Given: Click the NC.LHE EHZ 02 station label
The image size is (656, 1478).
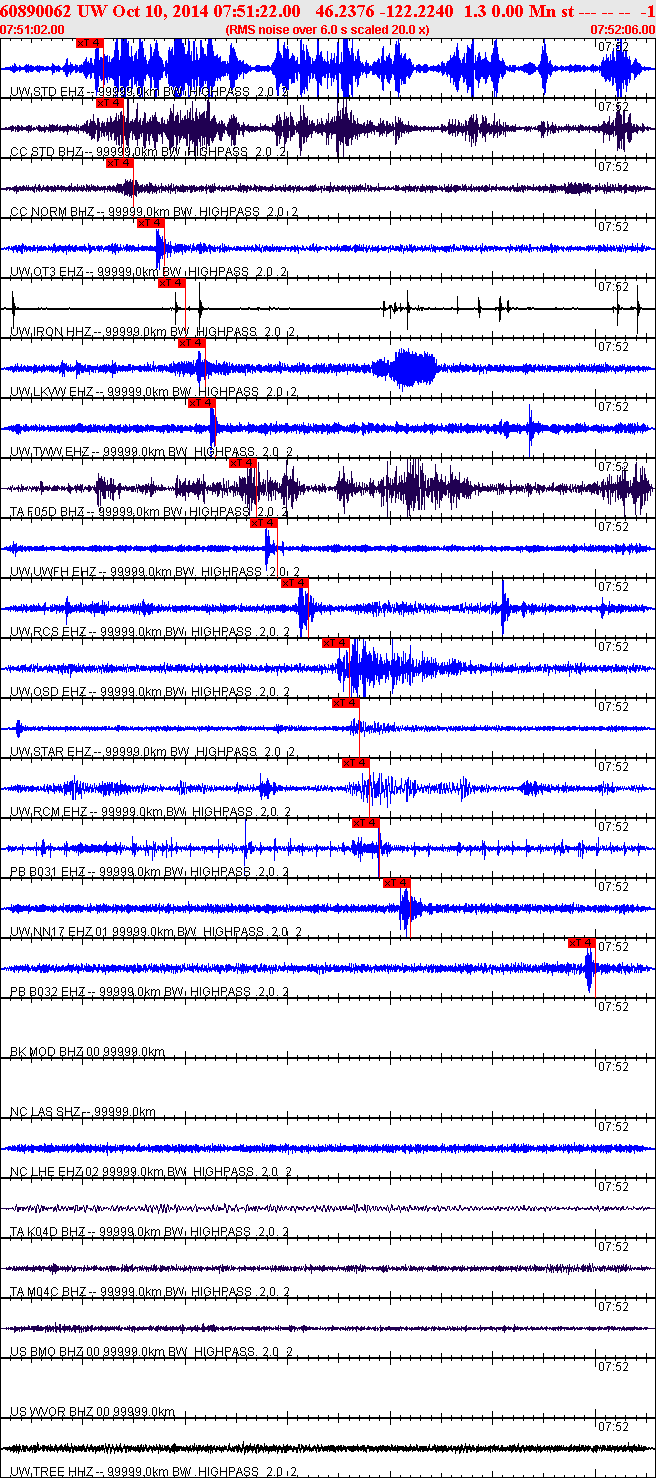Looking at the screenshot, I should click(56, 1172).
